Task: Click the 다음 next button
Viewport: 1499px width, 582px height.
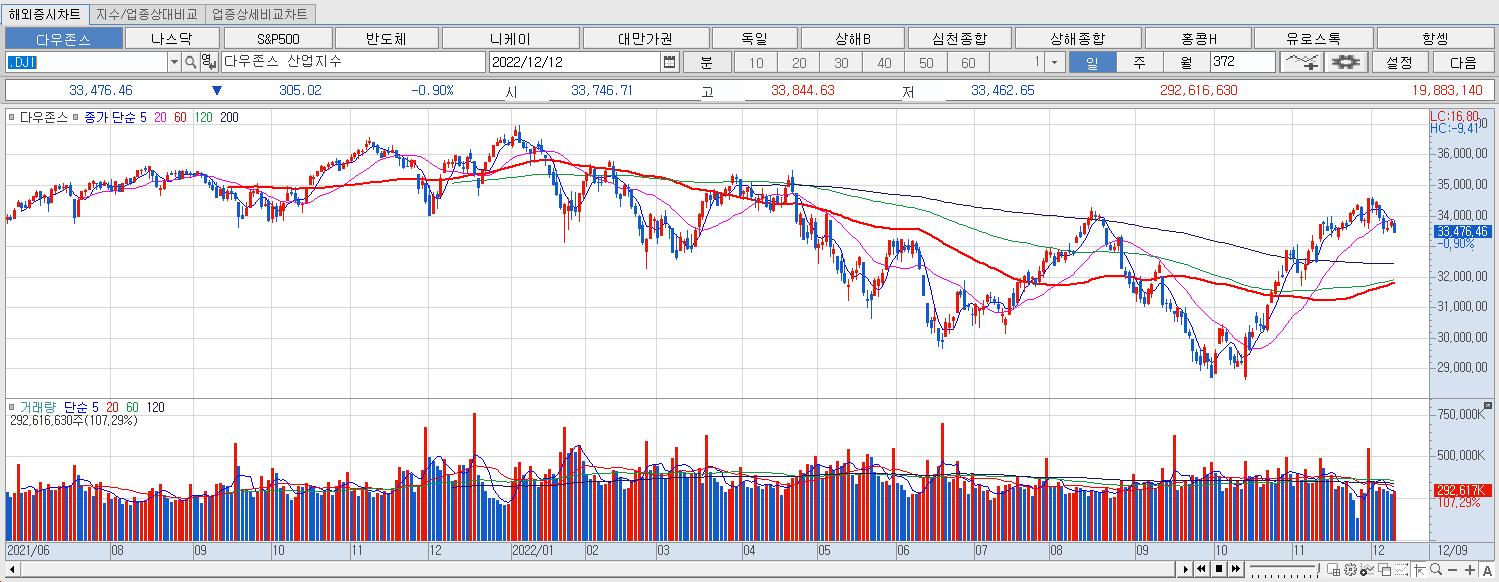Action: point(1463,61)
